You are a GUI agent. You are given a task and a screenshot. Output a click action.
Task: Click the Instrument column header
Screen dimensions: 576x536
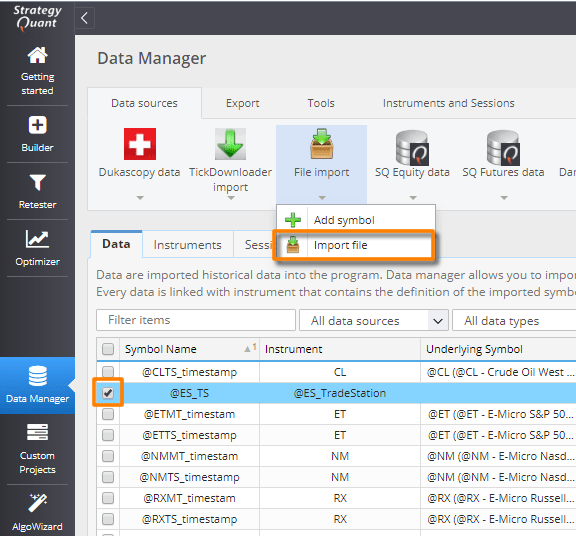point(340,349)
